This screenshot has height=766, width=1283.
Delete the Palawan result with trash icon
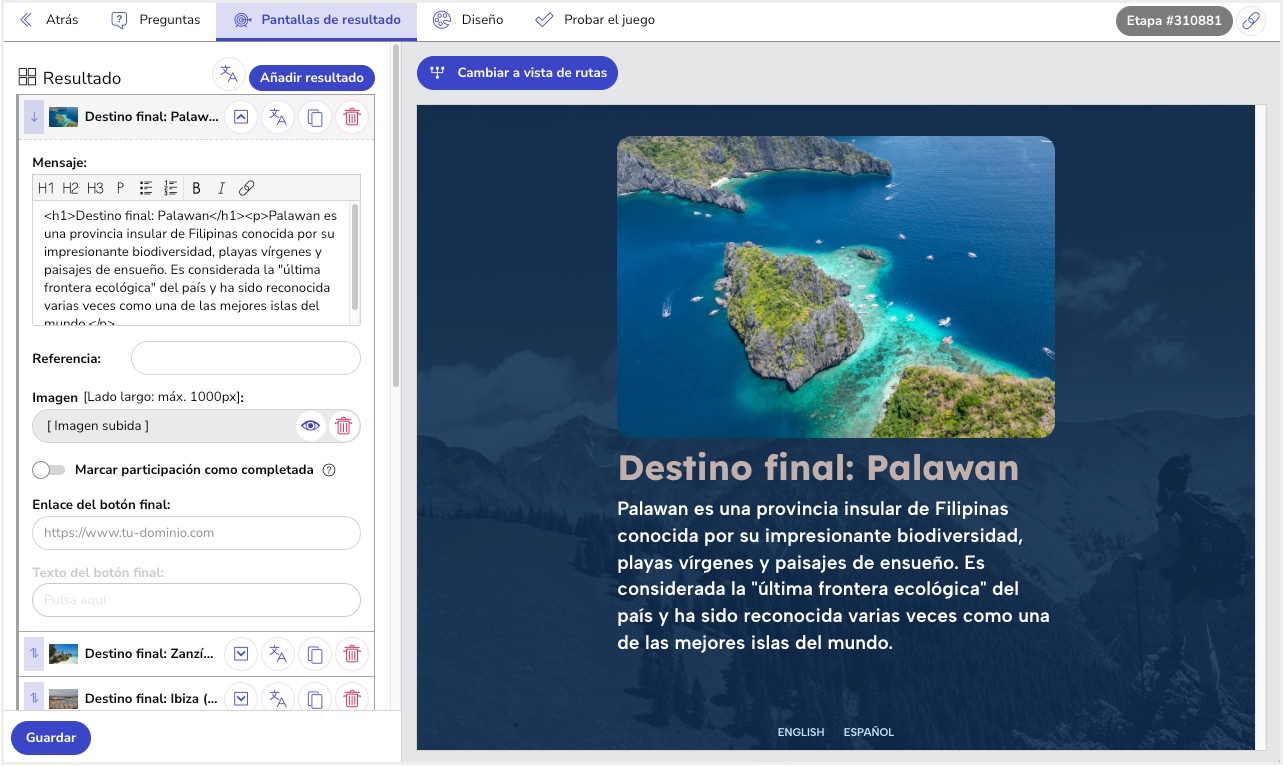(x=352, y=118)
